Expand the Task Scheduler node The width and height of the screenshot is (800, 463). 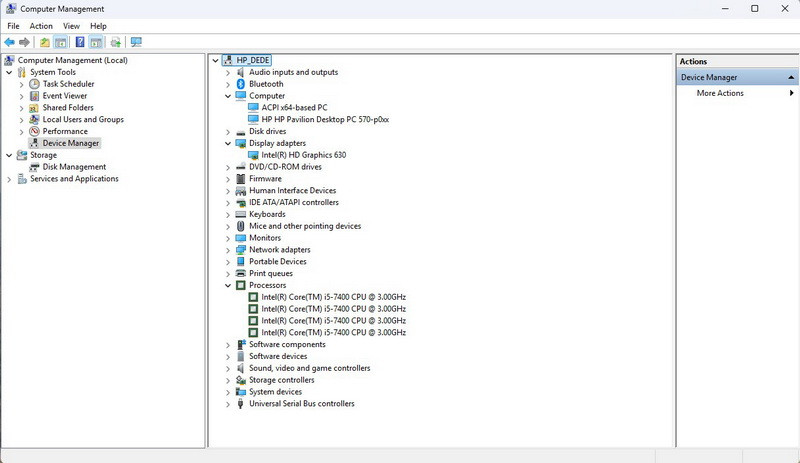coord(21,84)
